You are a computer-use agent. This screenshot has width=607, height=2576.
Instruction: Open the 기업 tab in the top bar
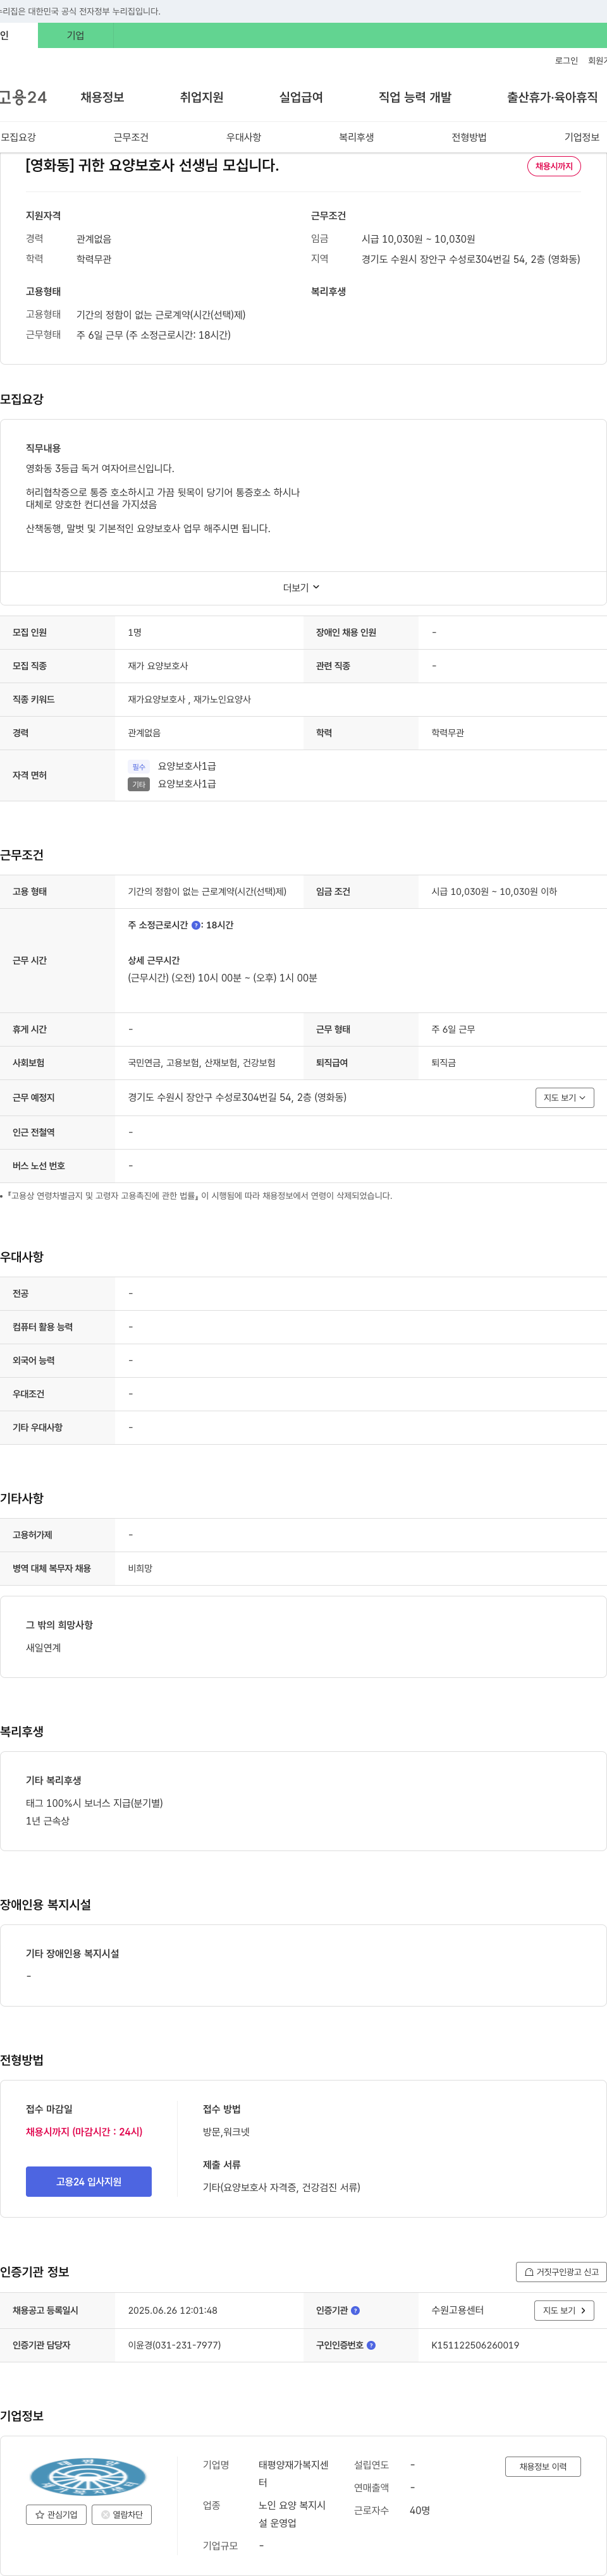pyautogui.click(x=76, y=35)
